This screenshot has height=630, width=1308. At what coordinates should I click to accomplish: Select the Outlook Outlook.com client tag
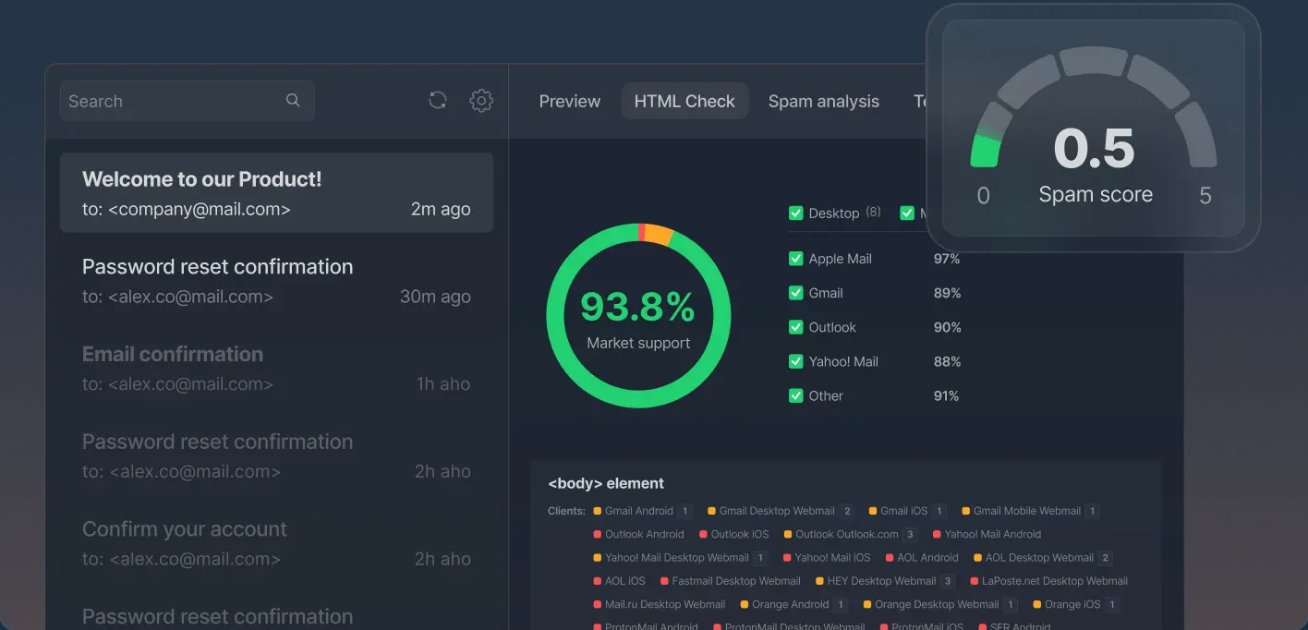[850, 534]
